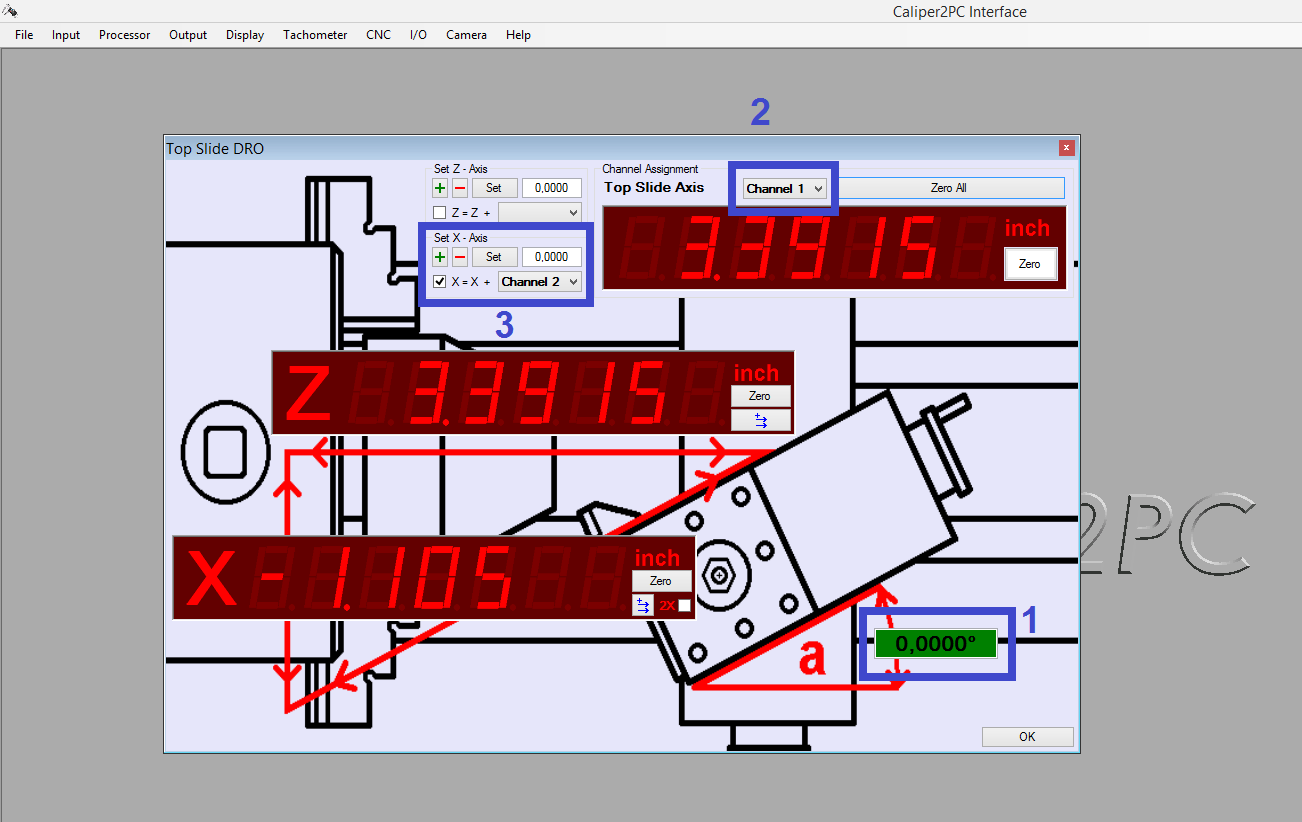Expand the empty Z = Z + channel dropdown
The width and height of the screenshot is (1302, 822).
point(540,212)
